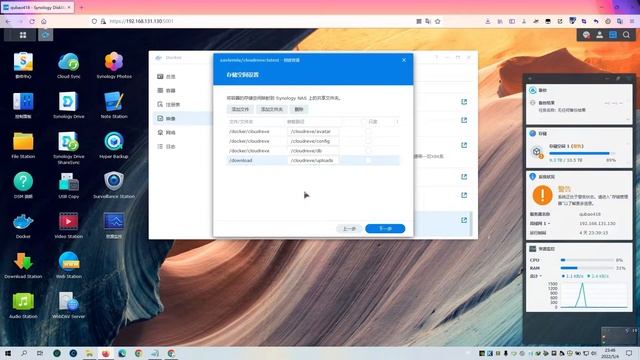Click the storage volume usage bar
This screenshot has height=360, width=640.
582,153
